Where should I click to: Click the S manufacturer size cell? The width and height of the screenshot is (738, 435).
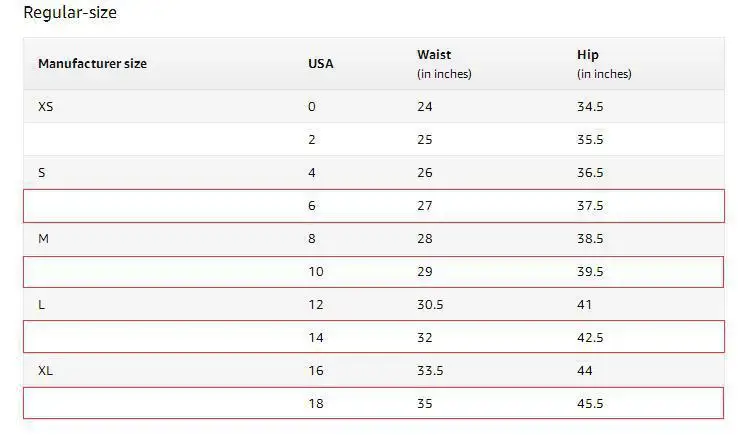[x=42, y=173]
